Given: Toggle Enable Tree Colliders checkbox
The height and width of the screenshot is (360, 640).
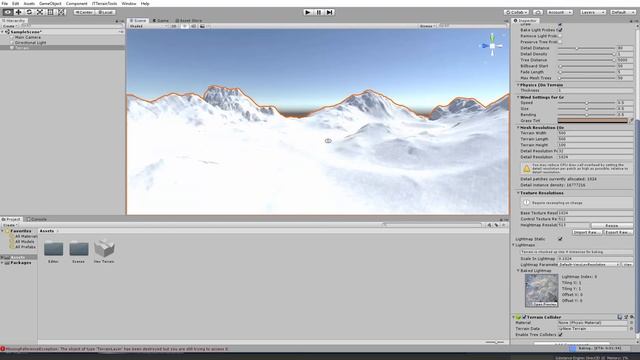Looking at the screenshot, I should click(x=560, y=334).
